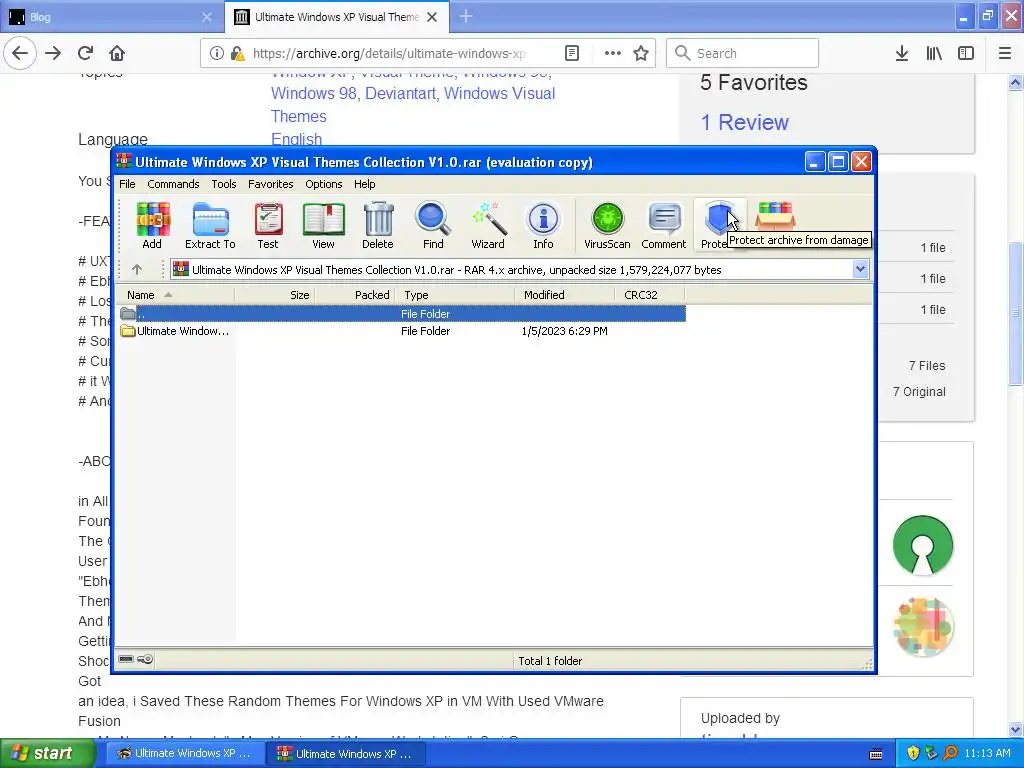This screenshot has width=1024, height=768.
Task: Open the Firefox Library
Action: coord(934,53)
